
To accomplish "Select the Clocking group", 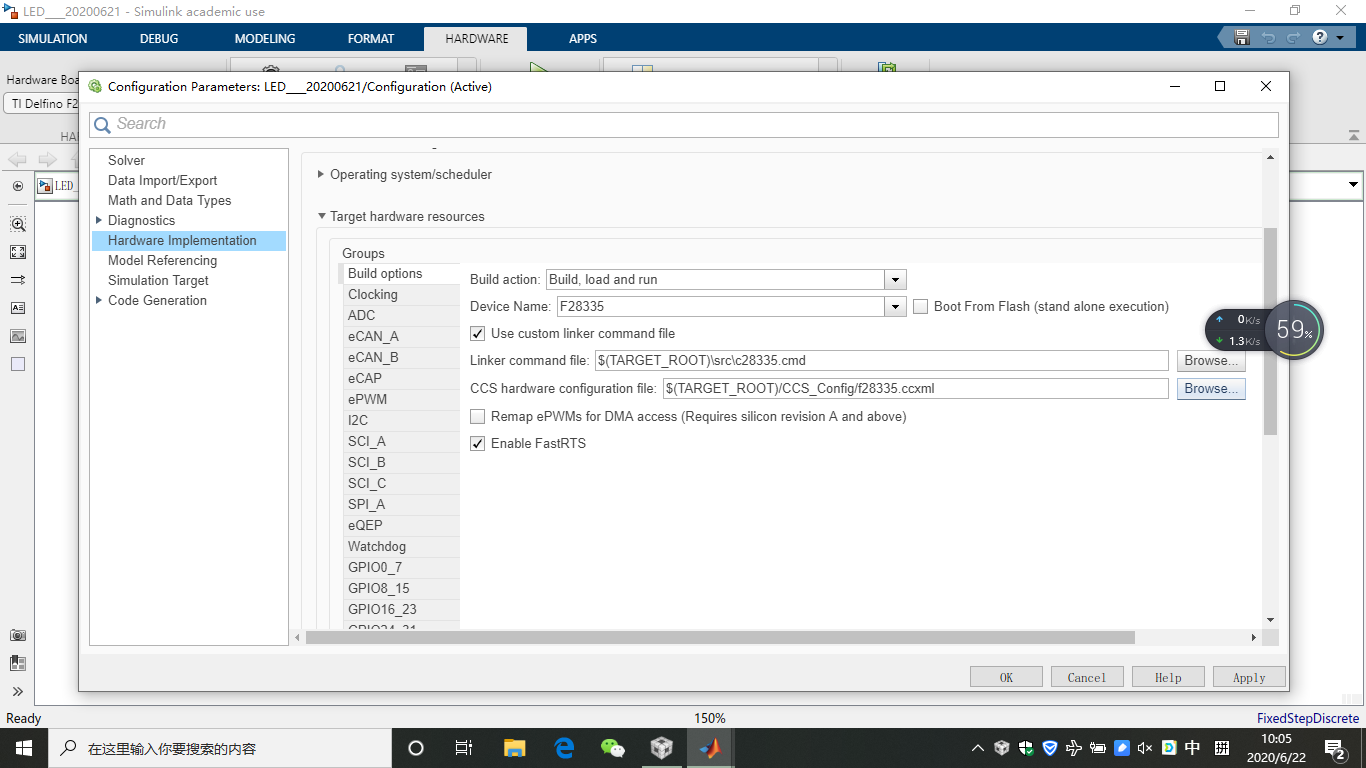I will (x=400, y=294).
